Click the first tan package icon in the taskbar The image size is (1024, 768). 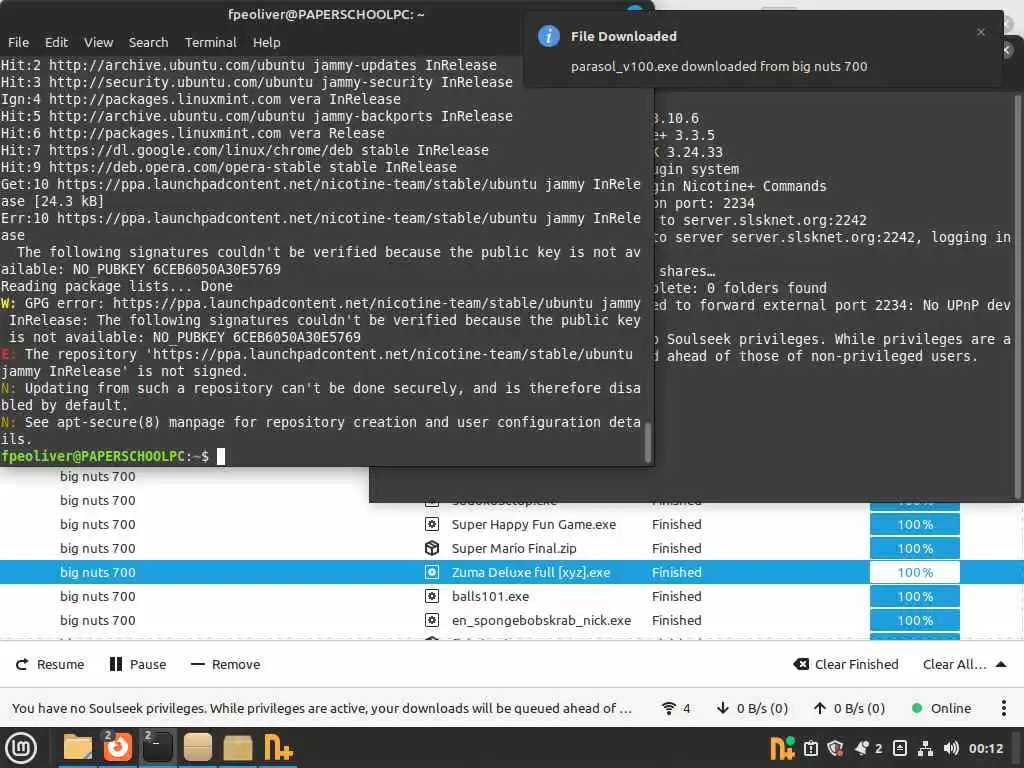197,748
